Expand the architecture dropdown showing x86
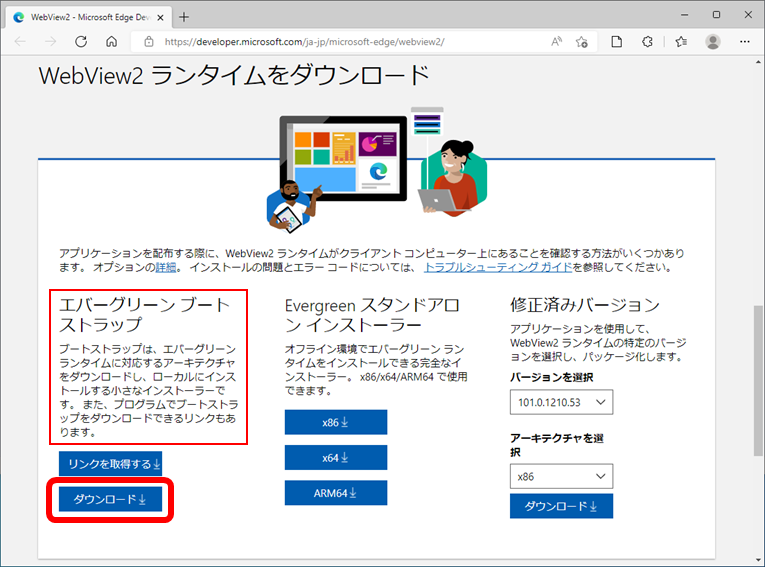The height and width of the screenshot is (567, 765). pos(562,476)
